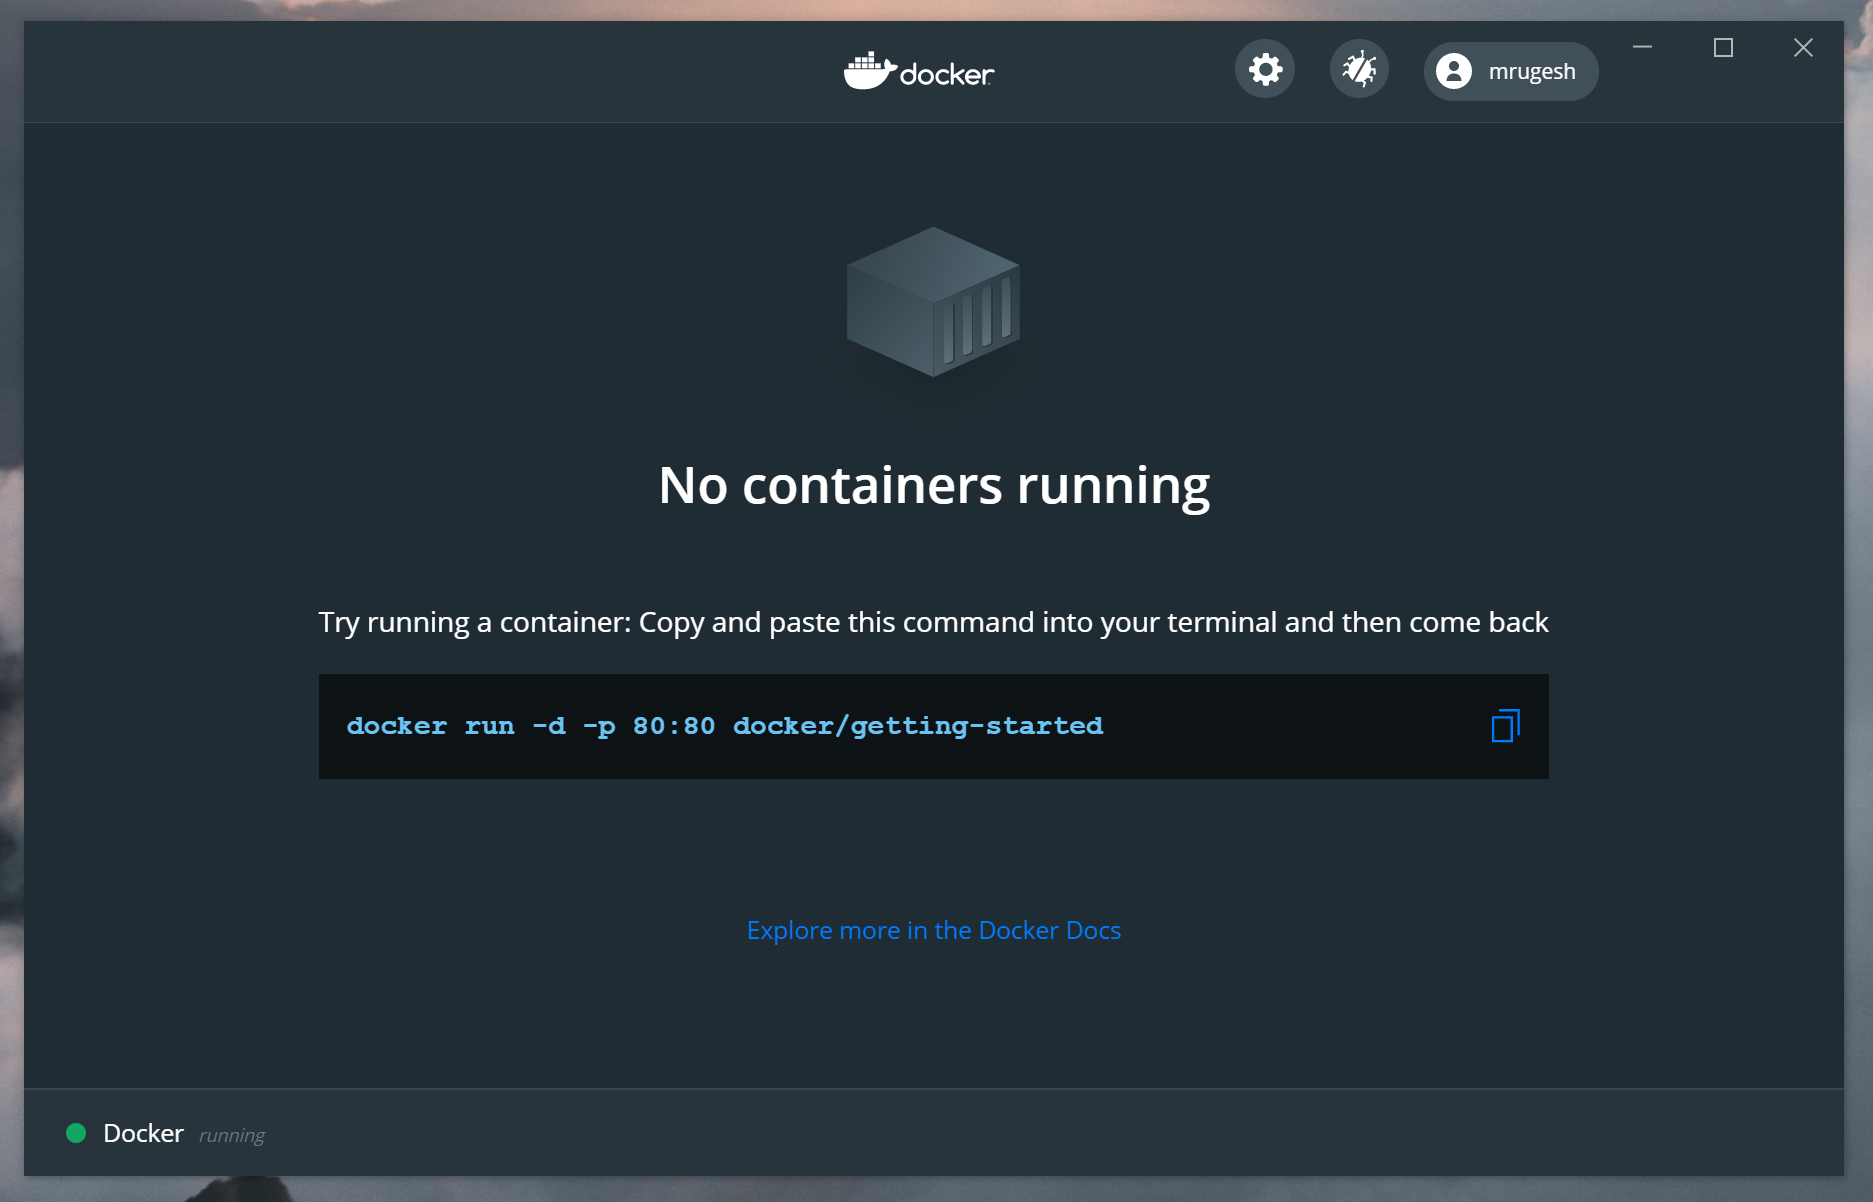Screen dimensions: 1873x1202
Task: Open the mrugesh account menu
Action: click(x=1511, y=71)
